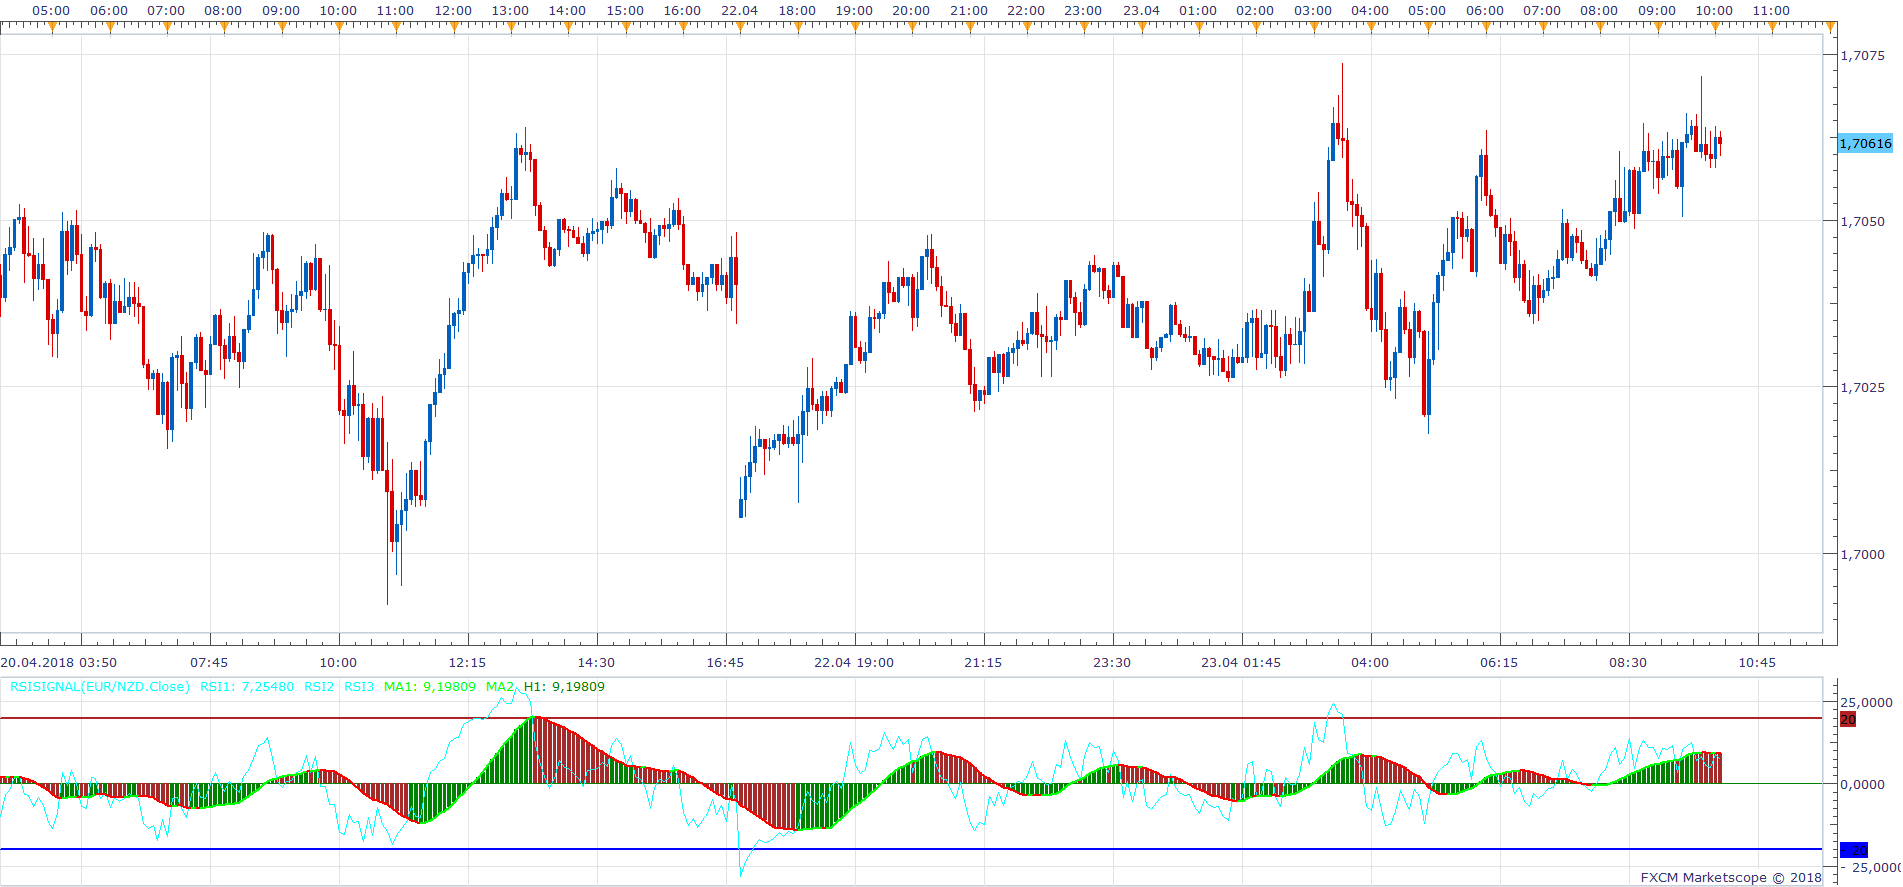
Task: Click the 20.04.2018 03:50 date label
Action: click(x=59, y=663)
